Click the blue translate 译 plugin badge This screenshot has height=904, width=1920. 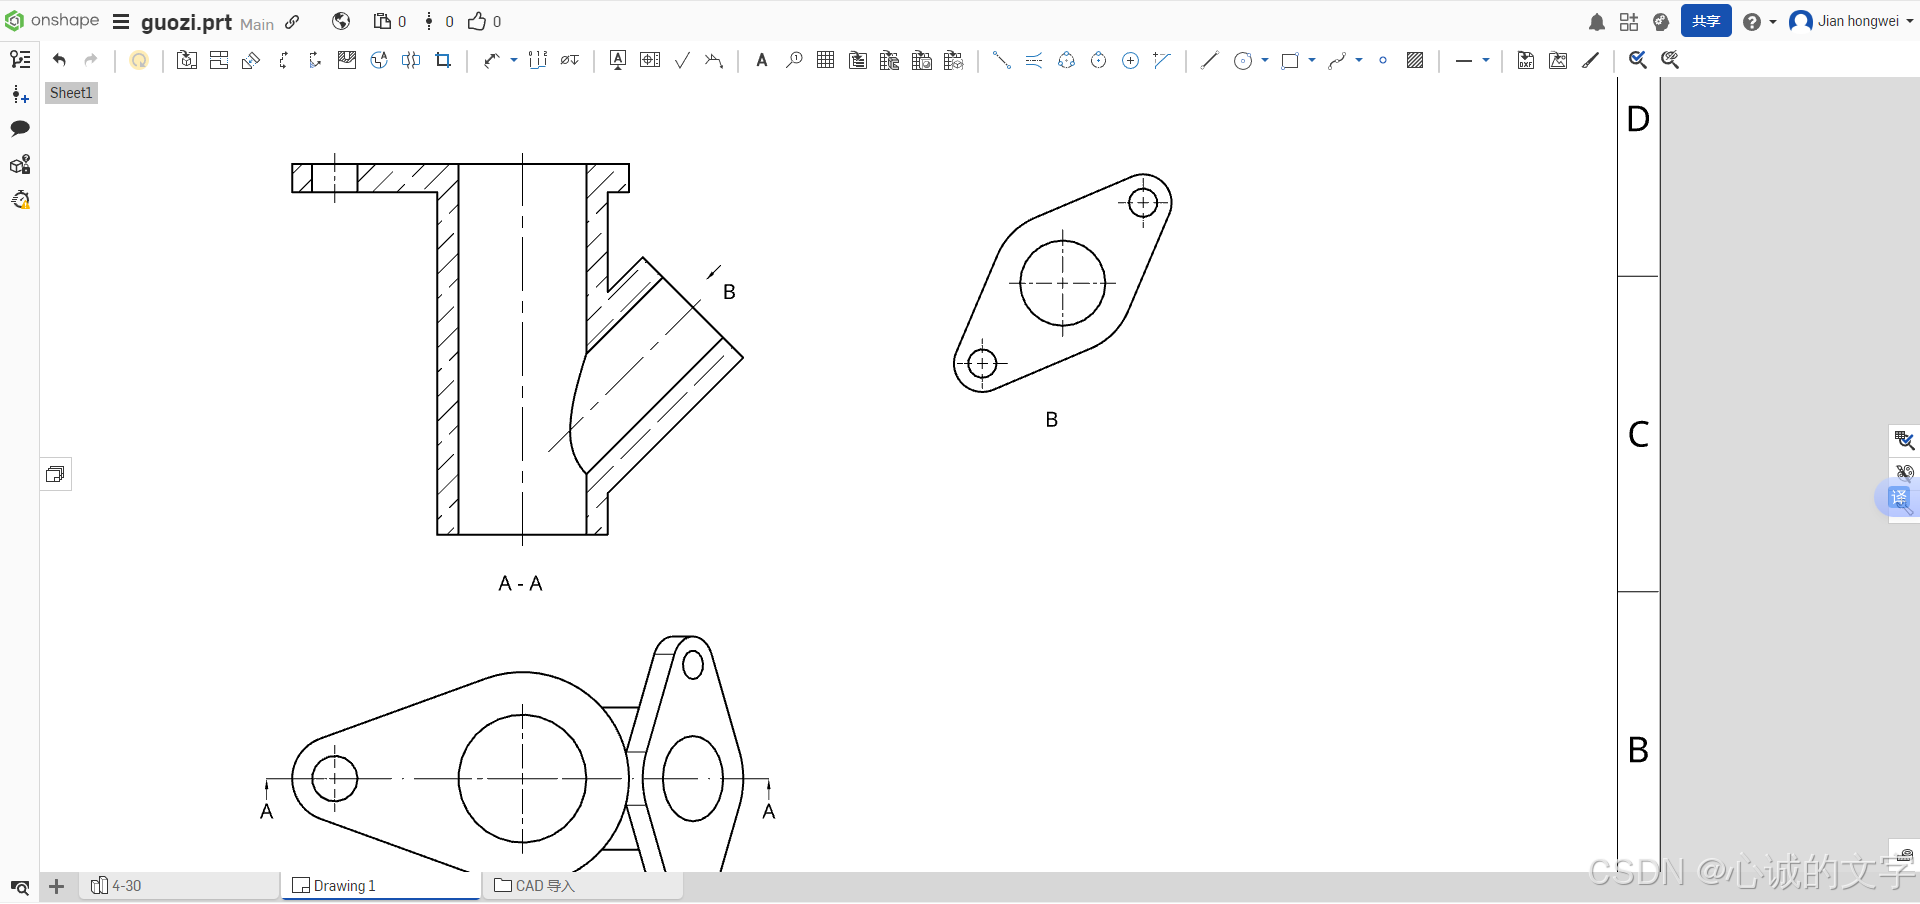1898,497
